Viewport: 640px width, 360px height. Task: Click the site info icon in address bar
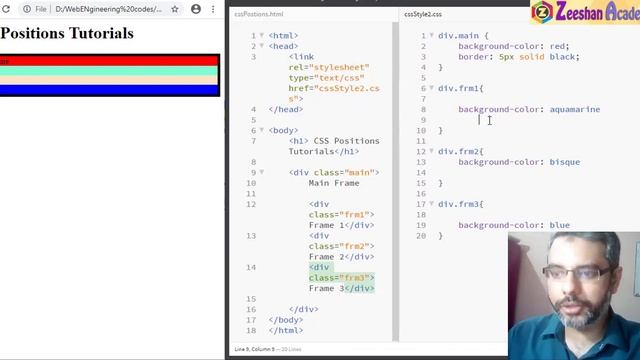pyautogui.click(x=27, y=9)
